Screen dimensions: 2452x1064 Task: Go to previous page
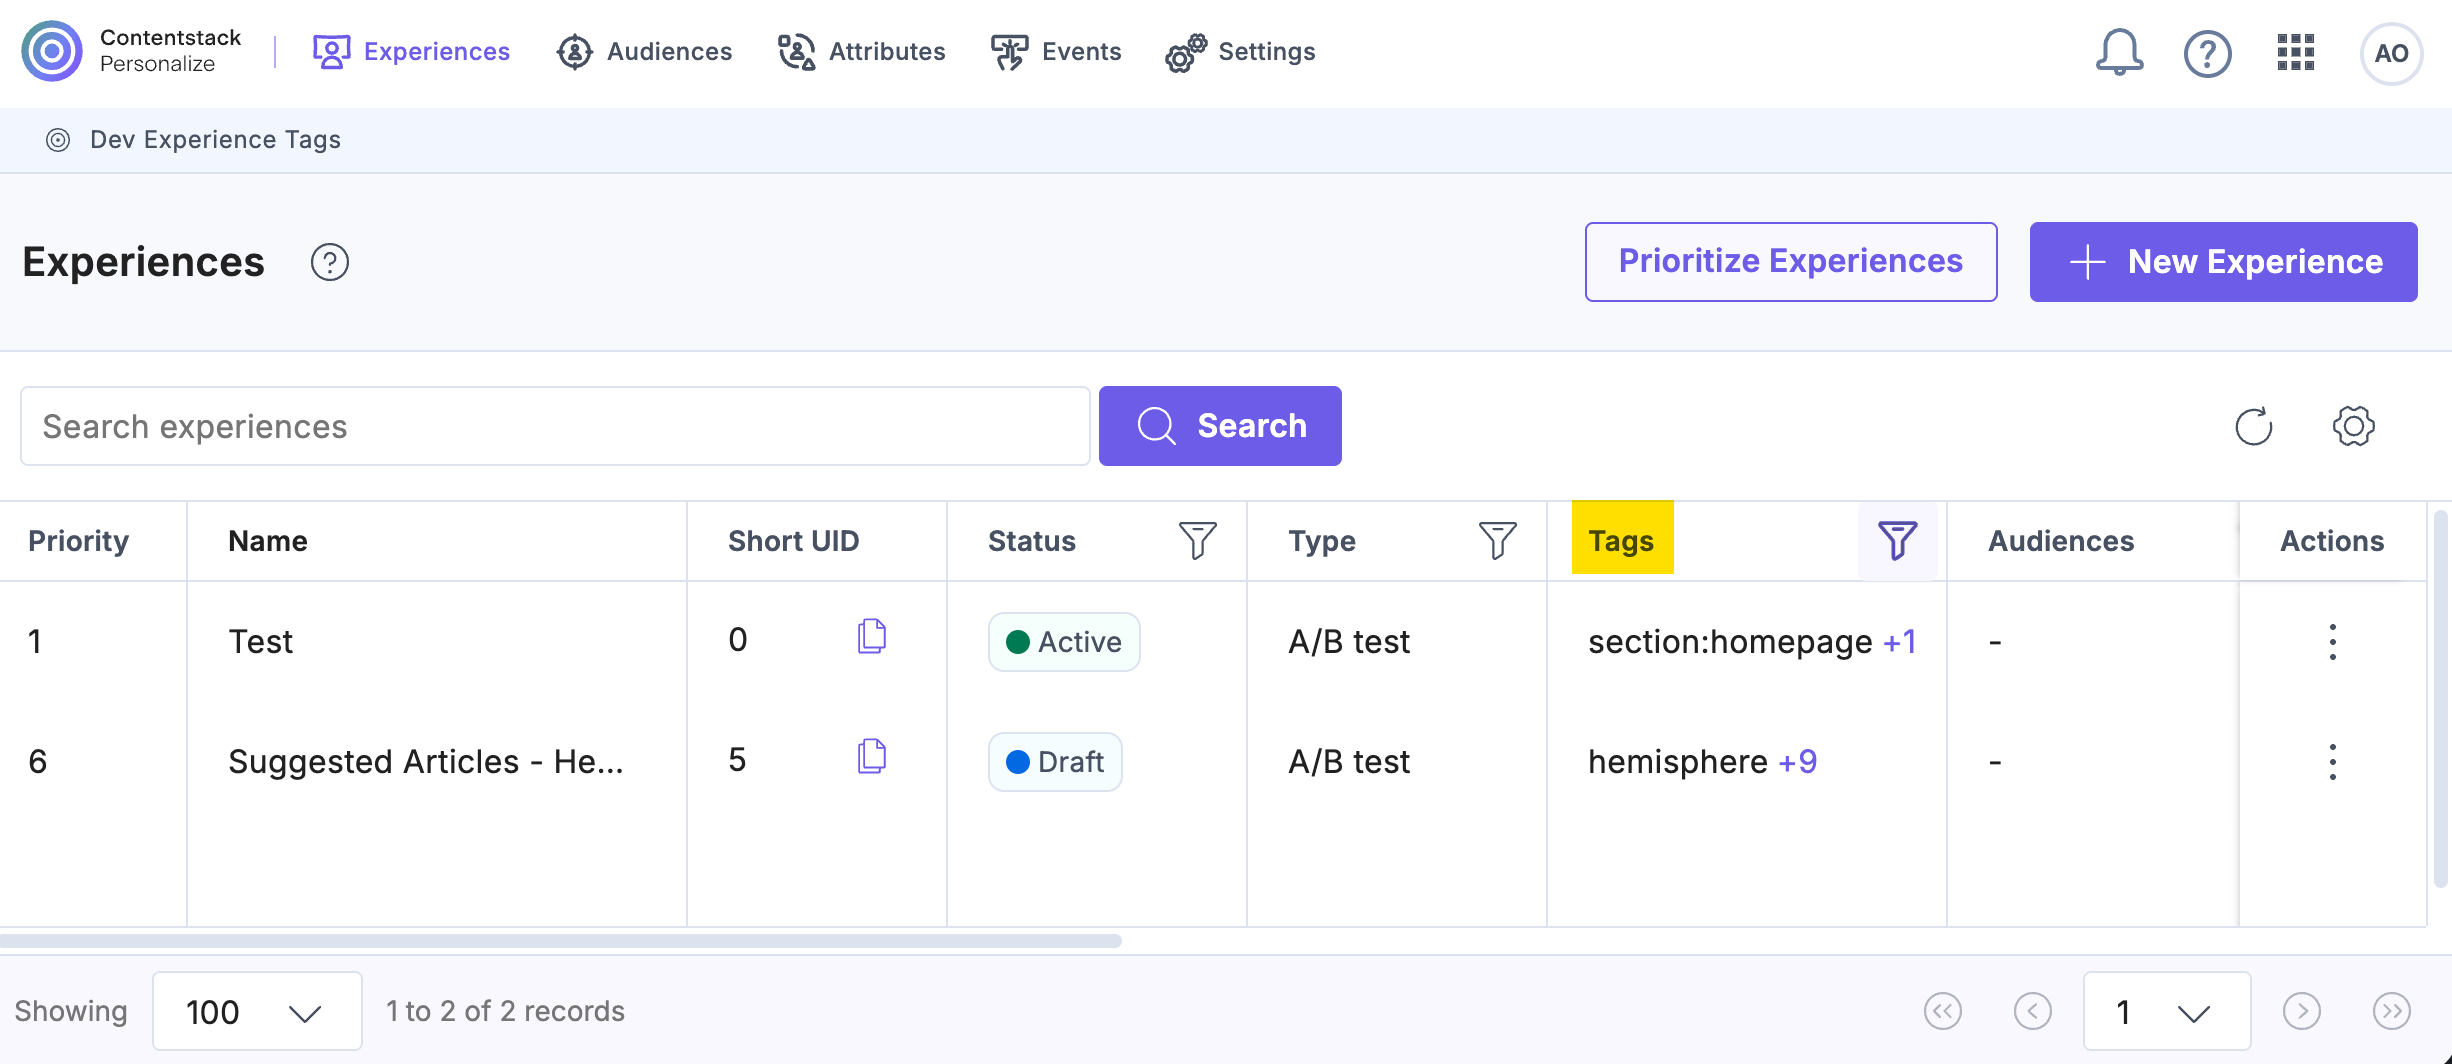[2032, 1011]
